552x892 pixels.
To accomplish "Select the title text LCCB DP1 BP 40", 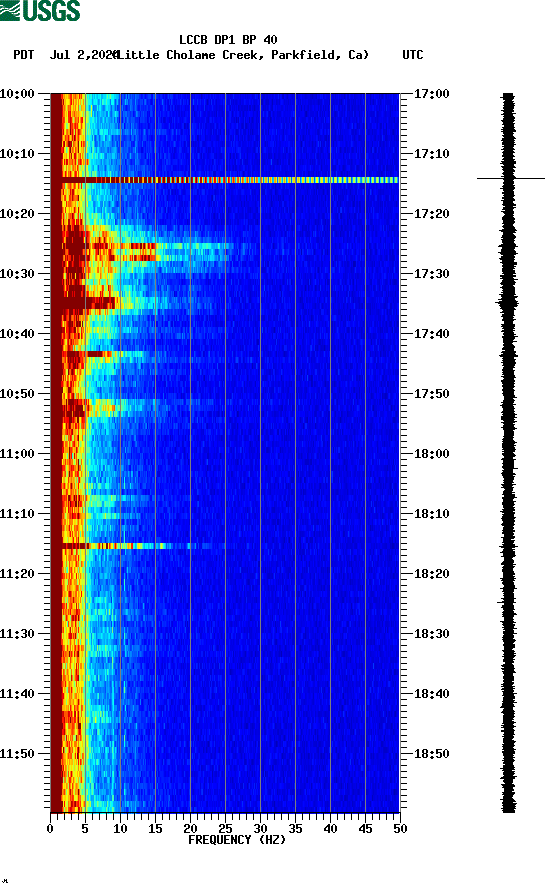I will [x=228, y=40].
